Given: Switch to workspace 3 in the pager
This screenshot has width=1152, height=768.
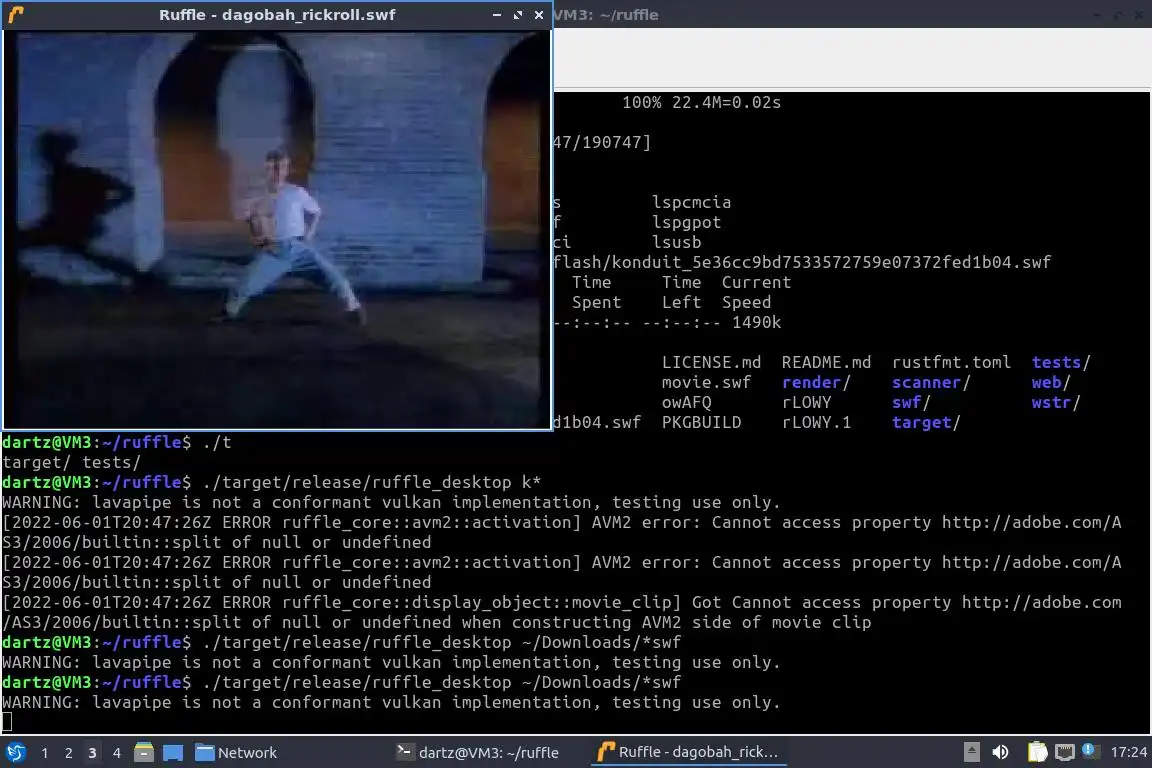Looking at the screenshot, I should pyautogui.click(x=92, y=753).
